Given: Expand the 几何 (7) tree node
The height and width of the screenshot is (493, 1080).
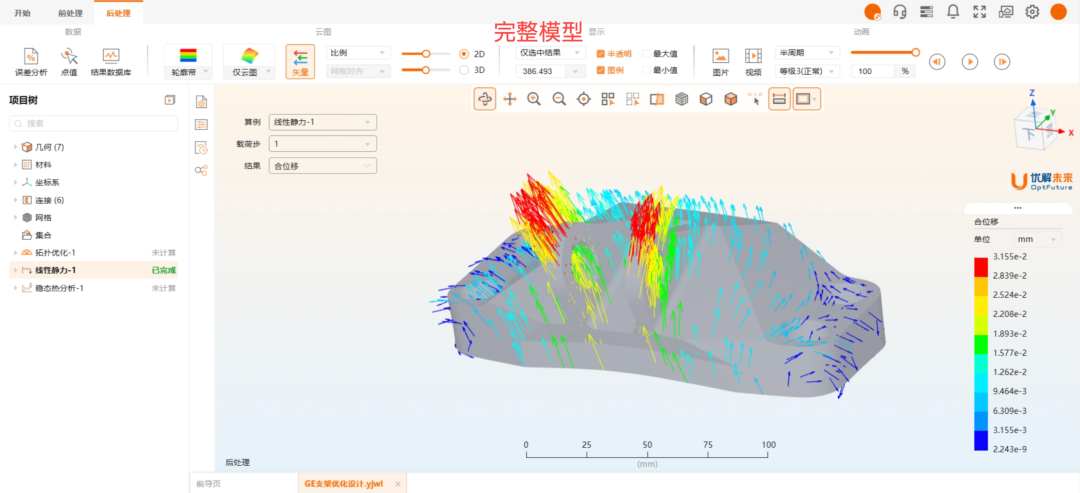Looking at the screenshot, I should click(15, 147).
